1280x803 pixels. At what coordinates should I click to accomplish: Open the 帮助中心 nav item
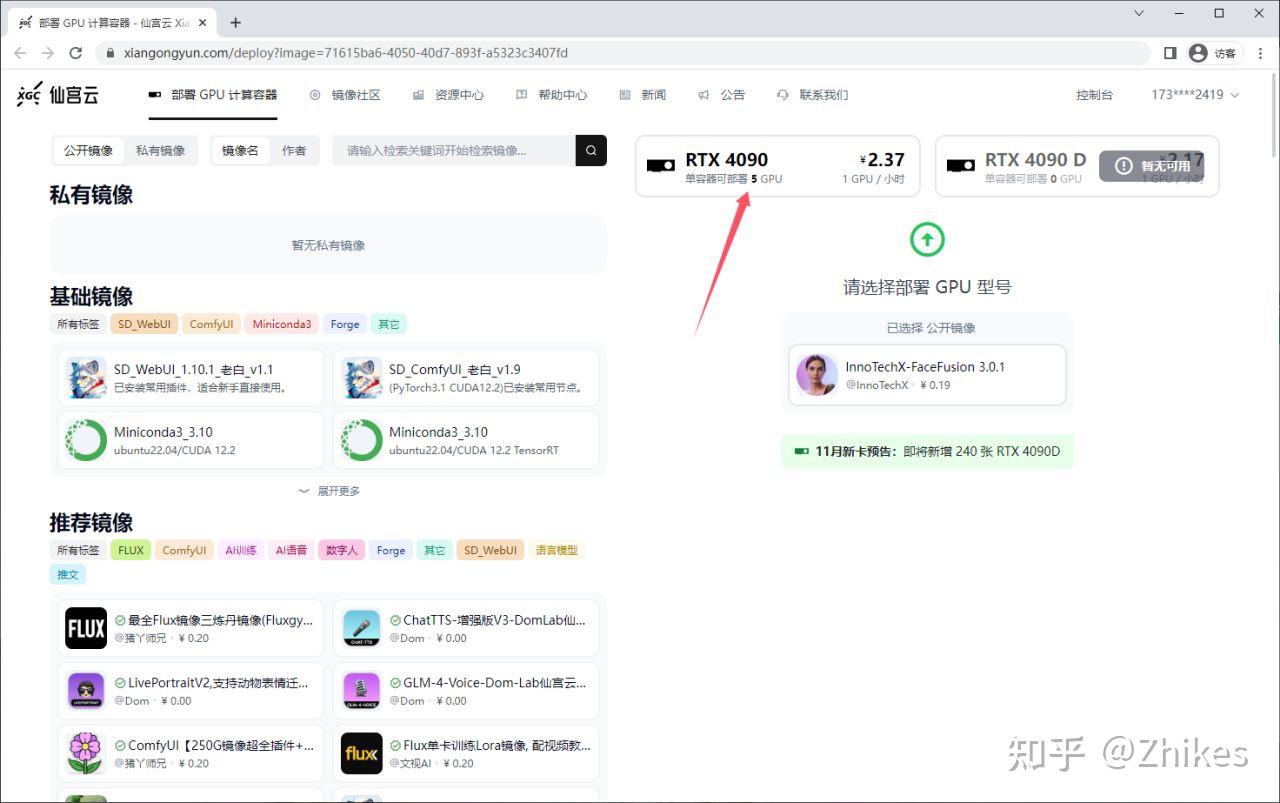click(551, 95)
